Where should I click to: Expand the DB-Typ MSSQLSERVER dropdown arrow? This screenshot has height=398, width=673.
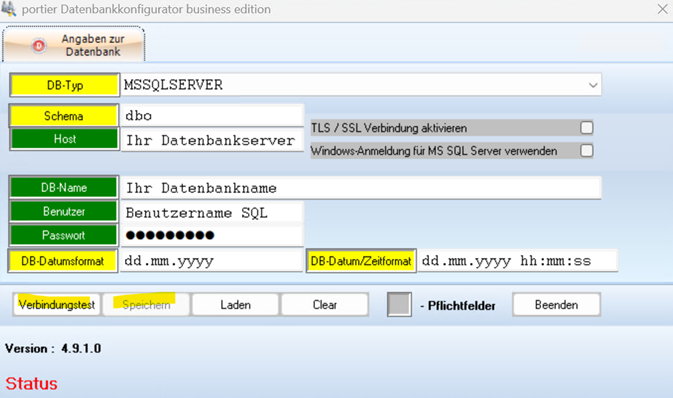[593, 85]
